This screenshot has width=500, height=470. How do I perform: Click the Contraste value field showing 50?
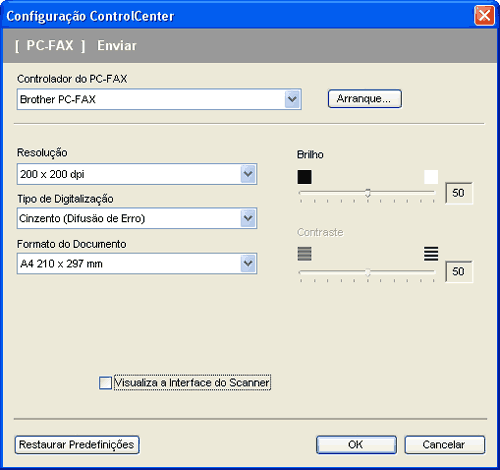click(459, 272)
